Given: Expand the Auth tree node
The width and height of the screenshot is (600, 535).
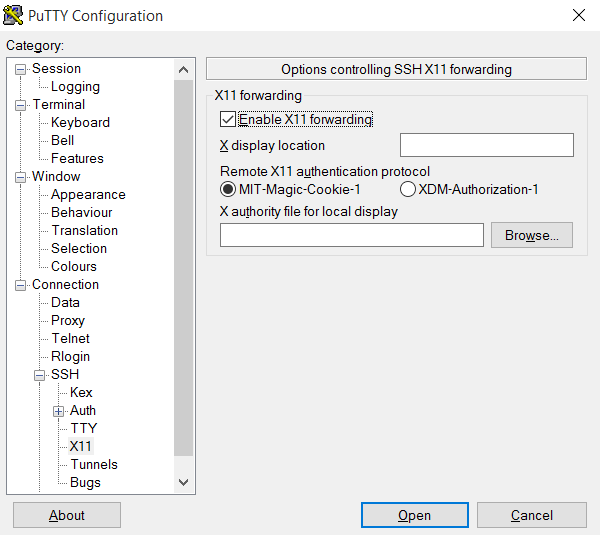Looking at the screenshot, I should click(59, 411).
